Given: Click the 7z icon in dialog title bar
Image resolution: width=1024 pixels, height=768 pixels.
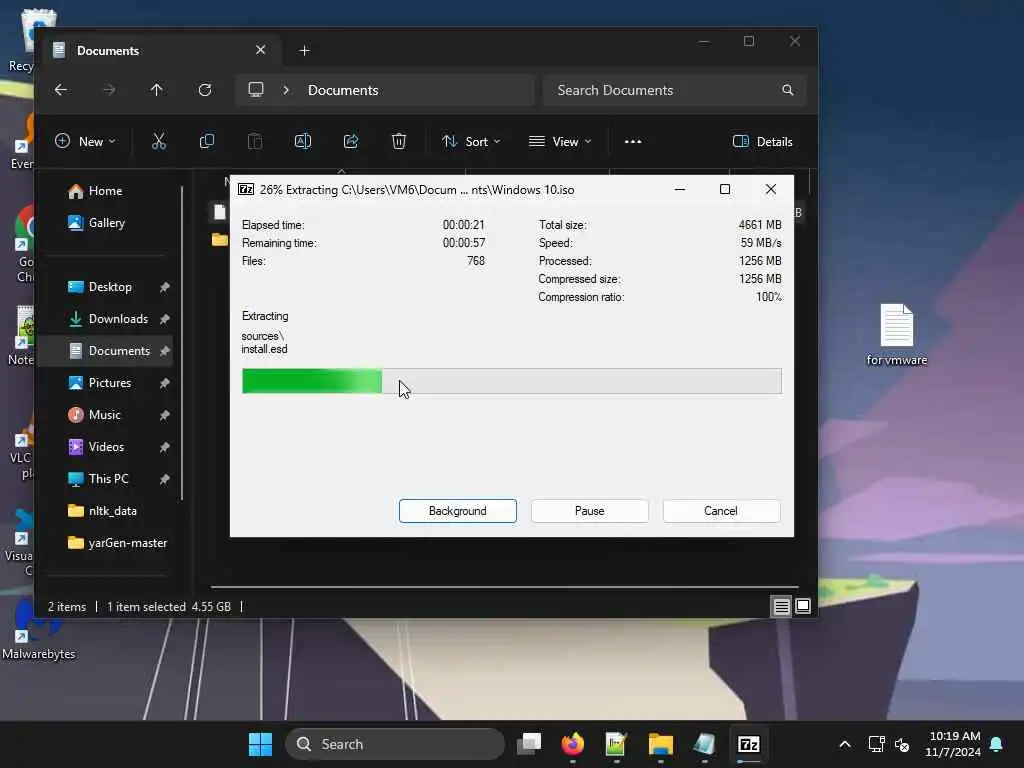Looking at the screenshot, I should [246, 189].
